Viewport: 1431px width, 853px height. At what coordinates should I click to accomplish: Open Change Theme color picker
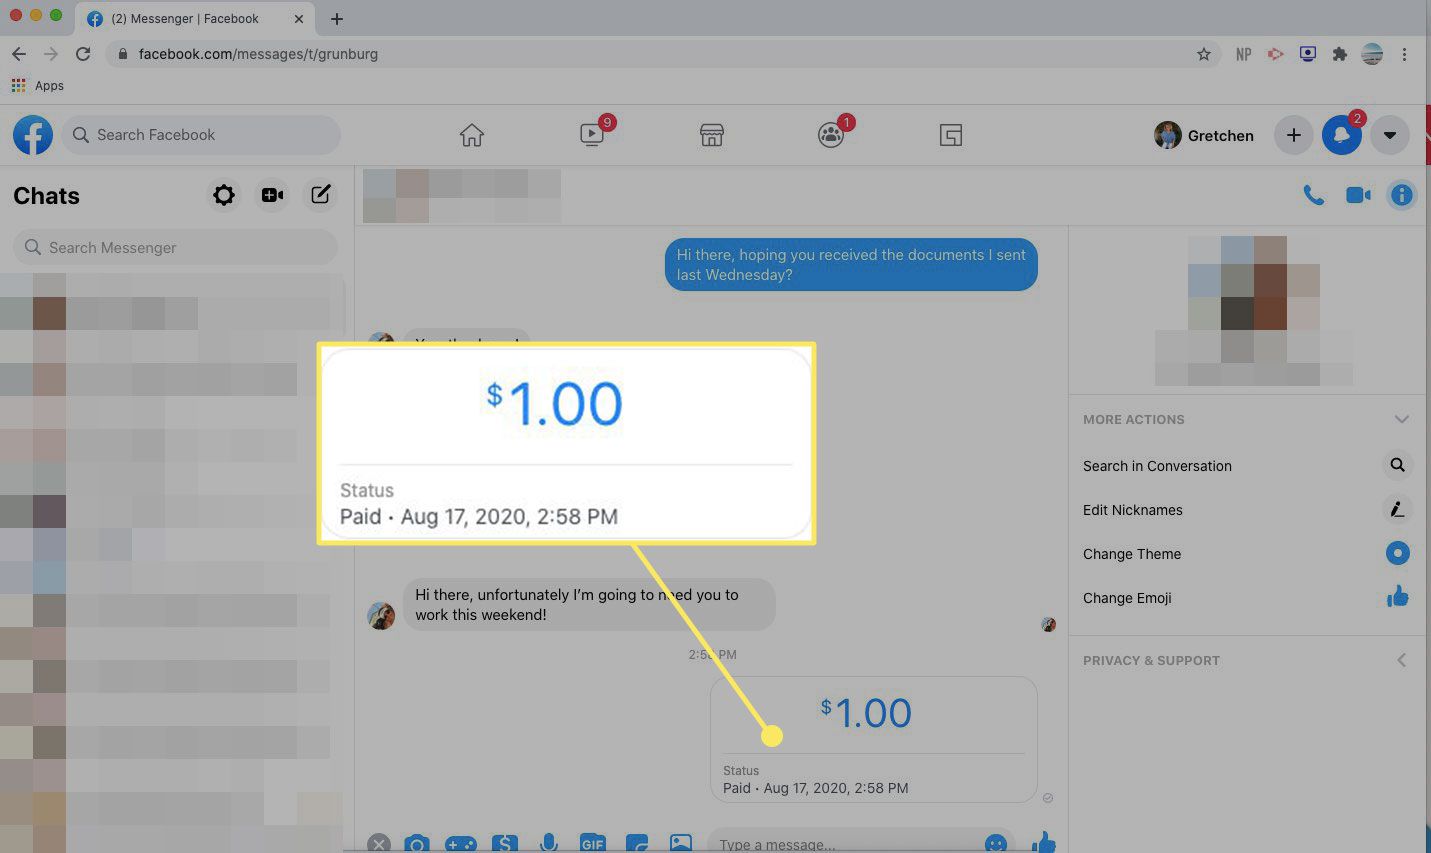(x=1132, y=554)
